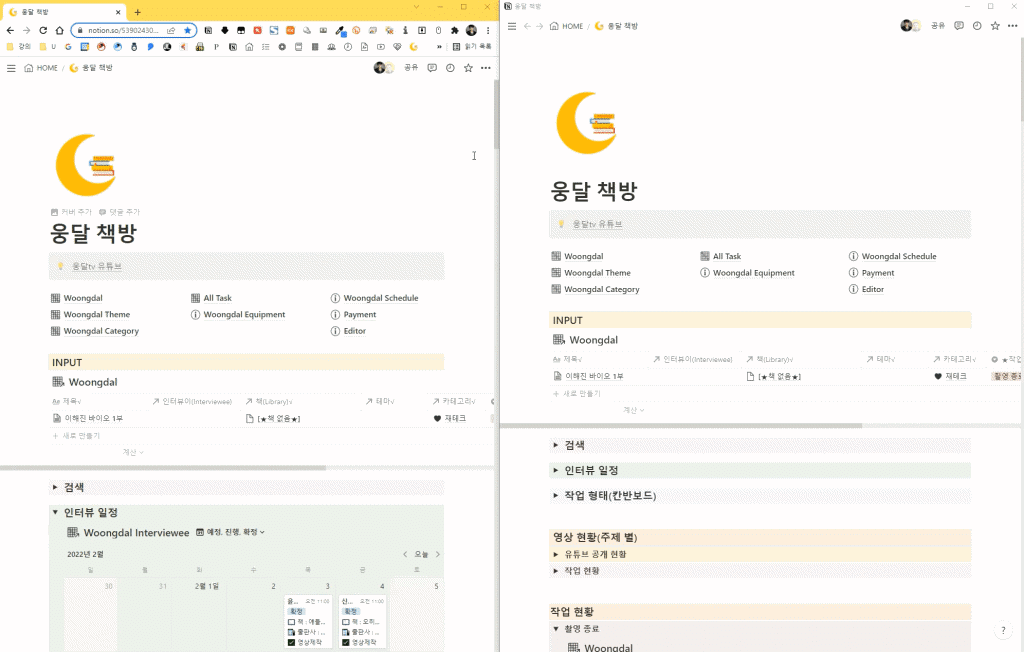This screenshot has height=652, width=1024.
Task: Check the 영상제작 checkbox in the calendar entry
Action: [x=290, y=641]
